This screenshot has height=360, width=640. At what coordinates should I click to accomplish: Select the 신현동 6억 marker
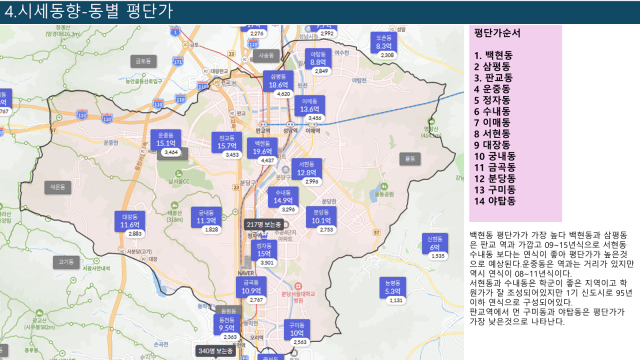tap(435, 244)
